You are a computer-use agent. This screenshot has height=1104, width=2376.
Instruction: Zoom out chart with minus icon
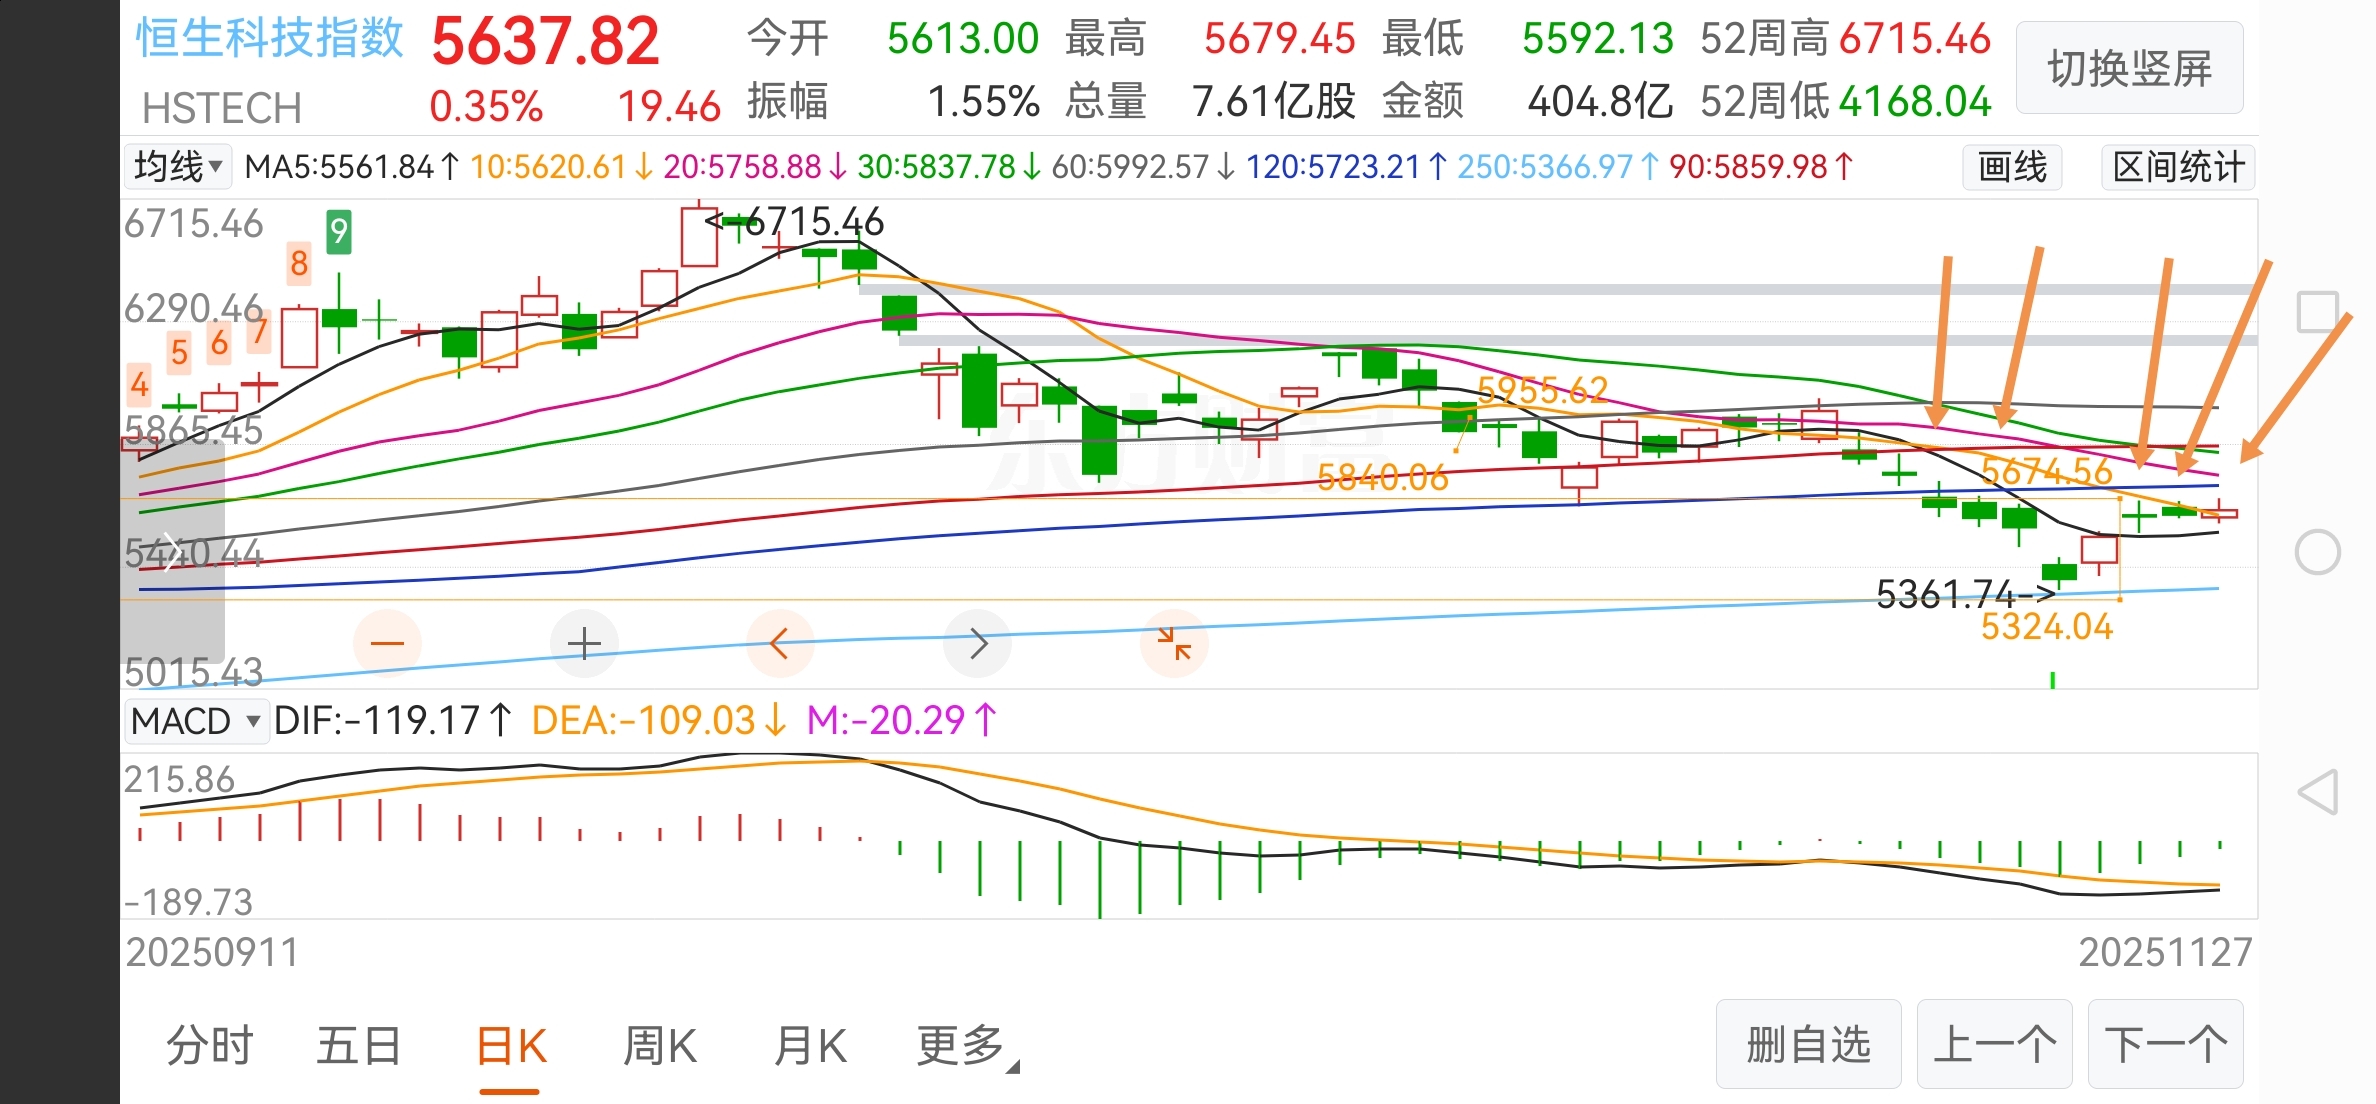click(387, 643)
